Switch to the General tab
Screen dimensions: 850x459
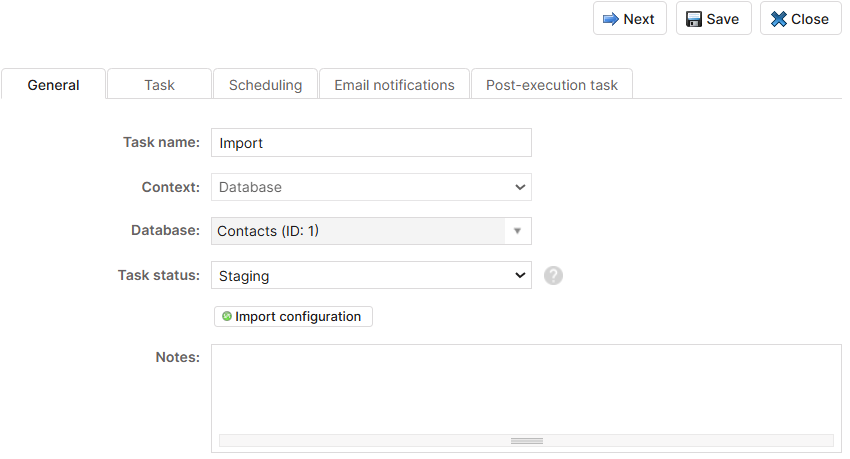point(53,85)
